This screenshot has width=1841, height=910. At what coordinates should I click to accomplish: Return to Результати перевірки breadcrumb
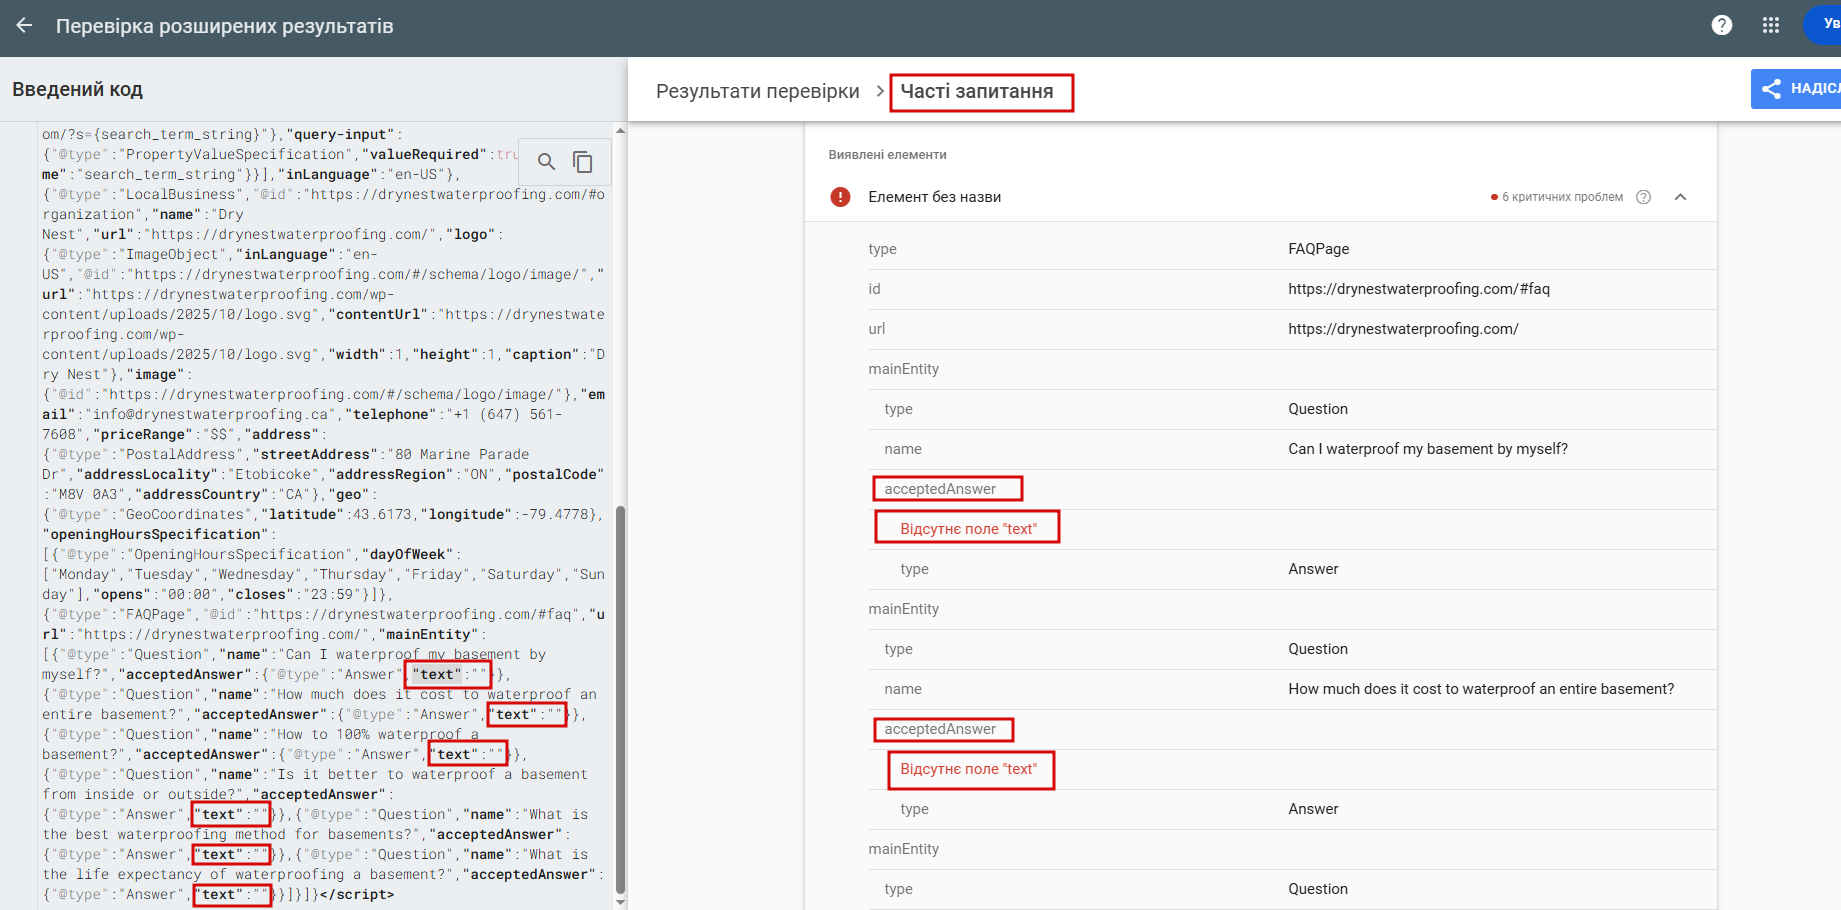click(758, 91)
